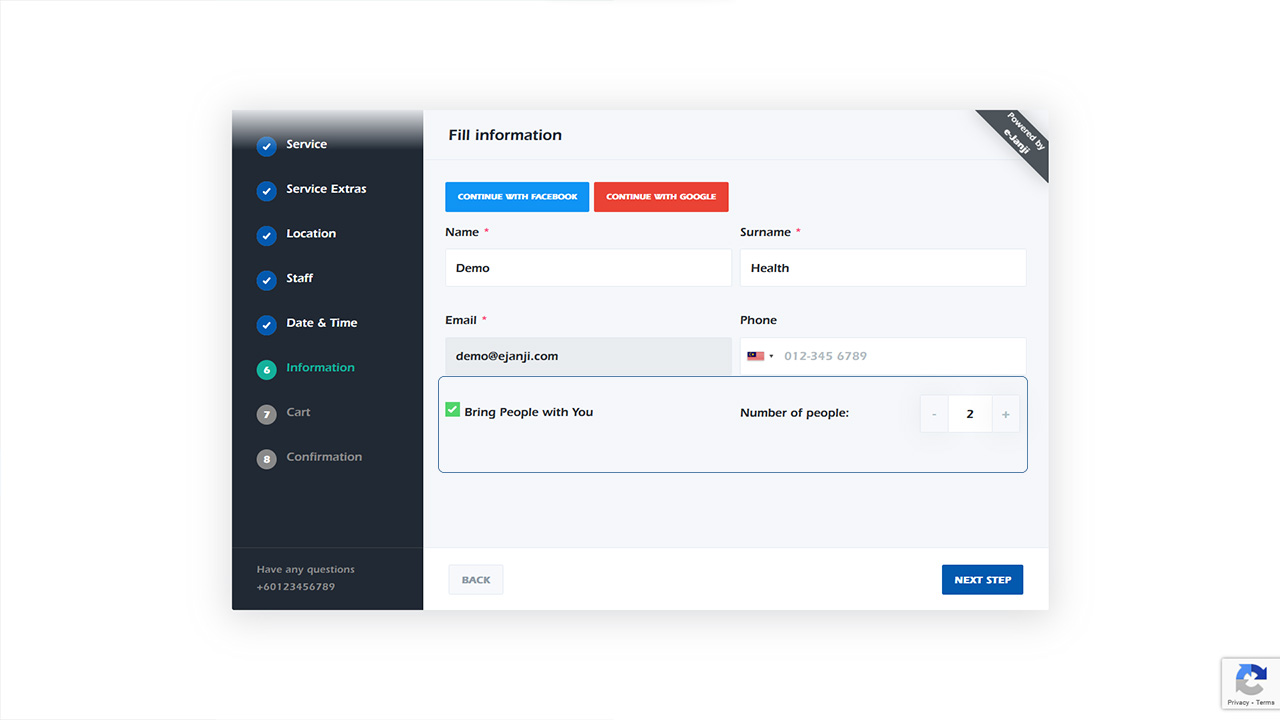
Task: Click the Location step checkmark icon
Action: tap(266, 236)
